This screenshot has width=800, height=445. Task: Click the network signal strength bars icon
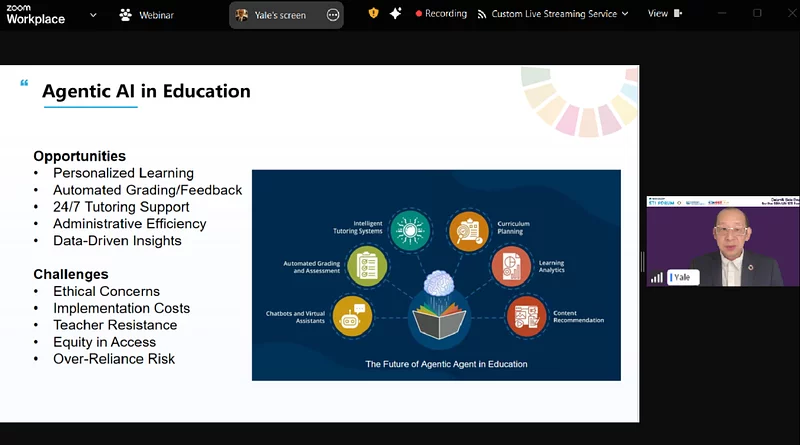(x=657, y=277)
